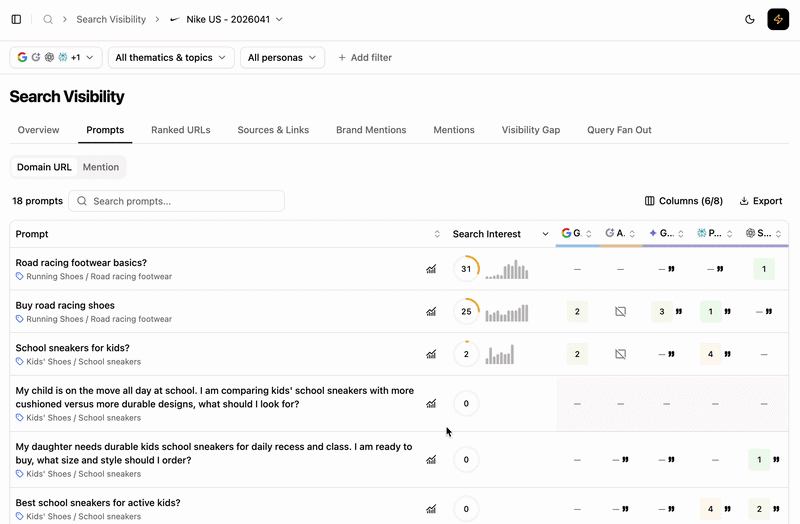Open prompt Best school sneakers for active kids?
Screen dimensions: 800x524
click(x=98, y=503)
